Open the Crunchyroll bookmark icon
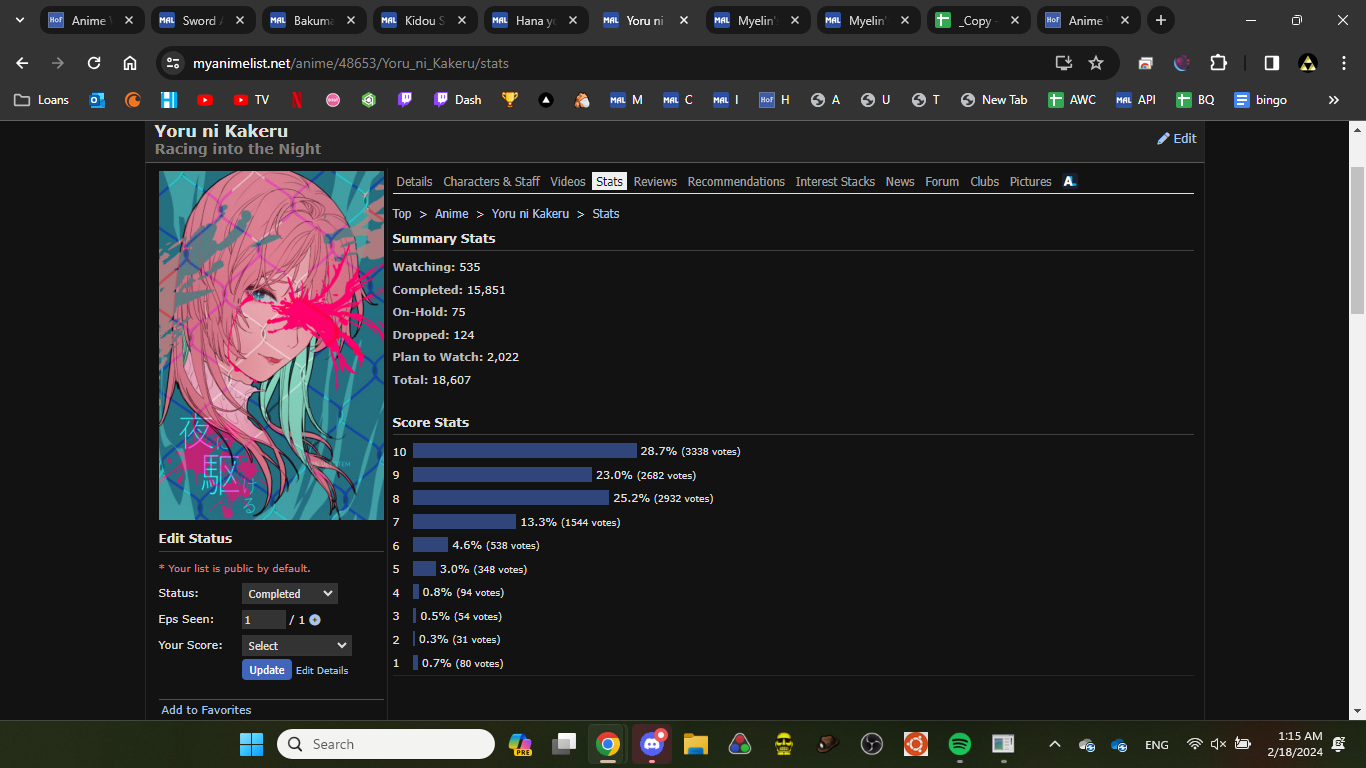Viewport: 1366px width, 768px height. pos(133,100)
